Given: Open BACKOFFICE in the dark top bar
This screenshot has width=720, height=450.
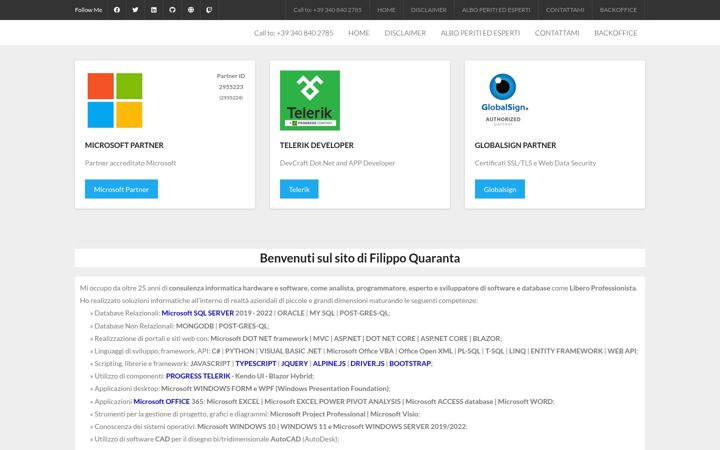Looking at the screenshot, I should click(618, 10).
